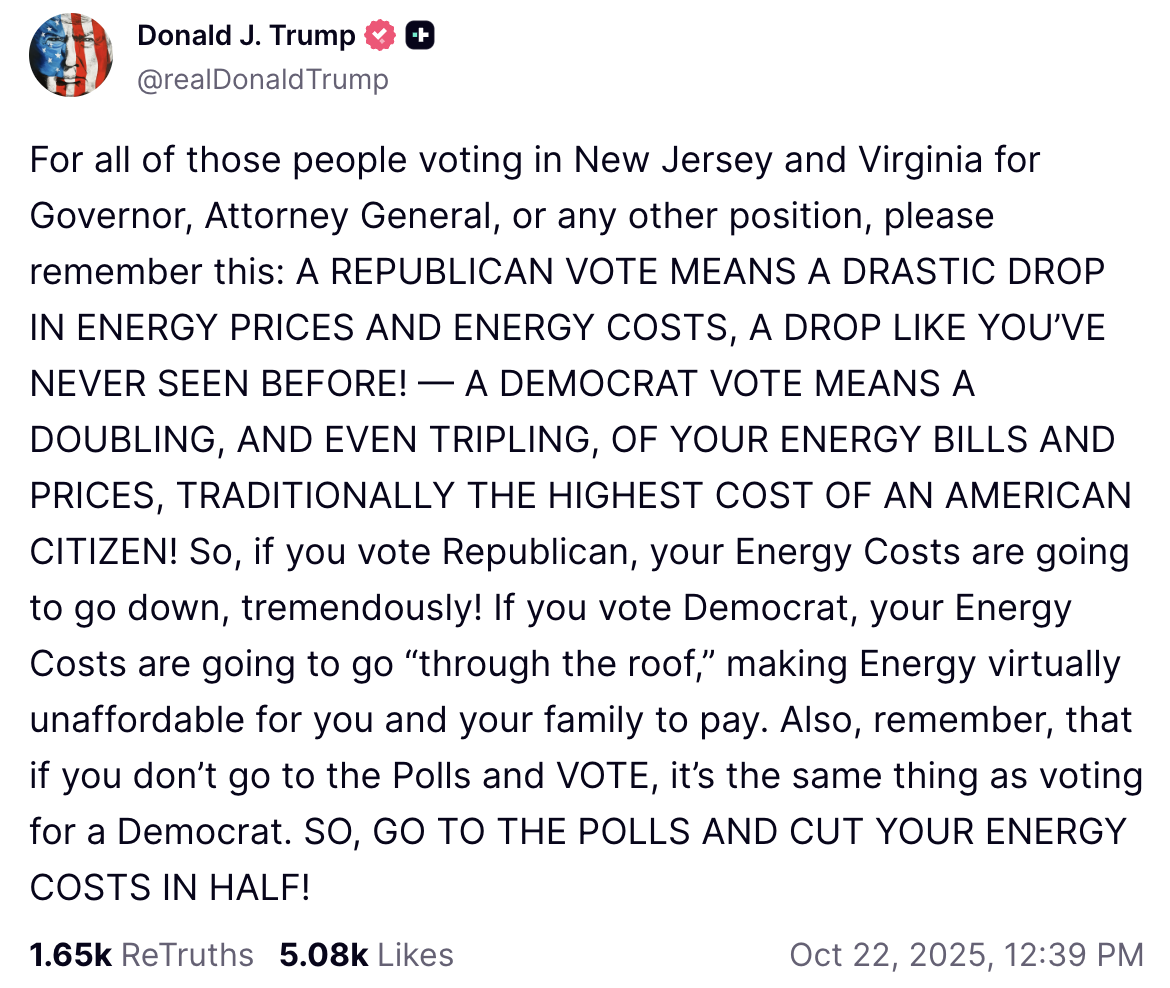Click the 1.65k ReTruths number

pyautogui.click(x=70, y=954)
